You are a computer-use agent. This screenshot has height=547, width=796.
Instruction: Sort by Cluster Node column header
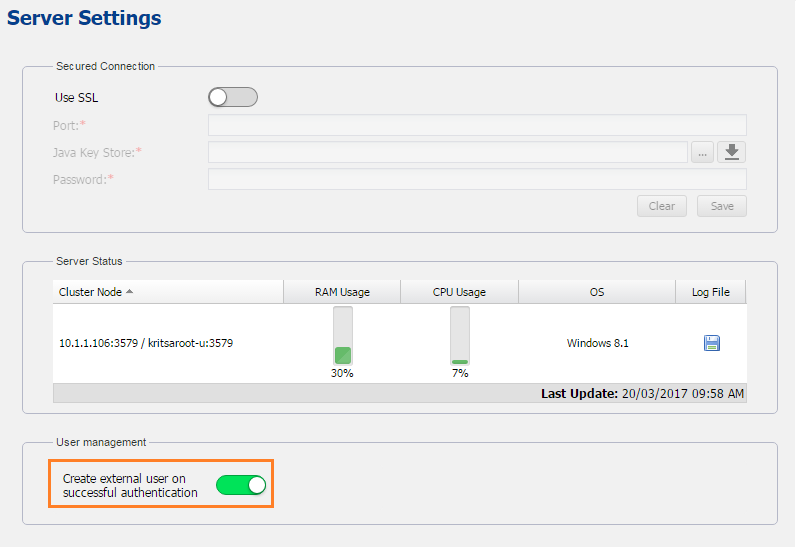(92, 292)
